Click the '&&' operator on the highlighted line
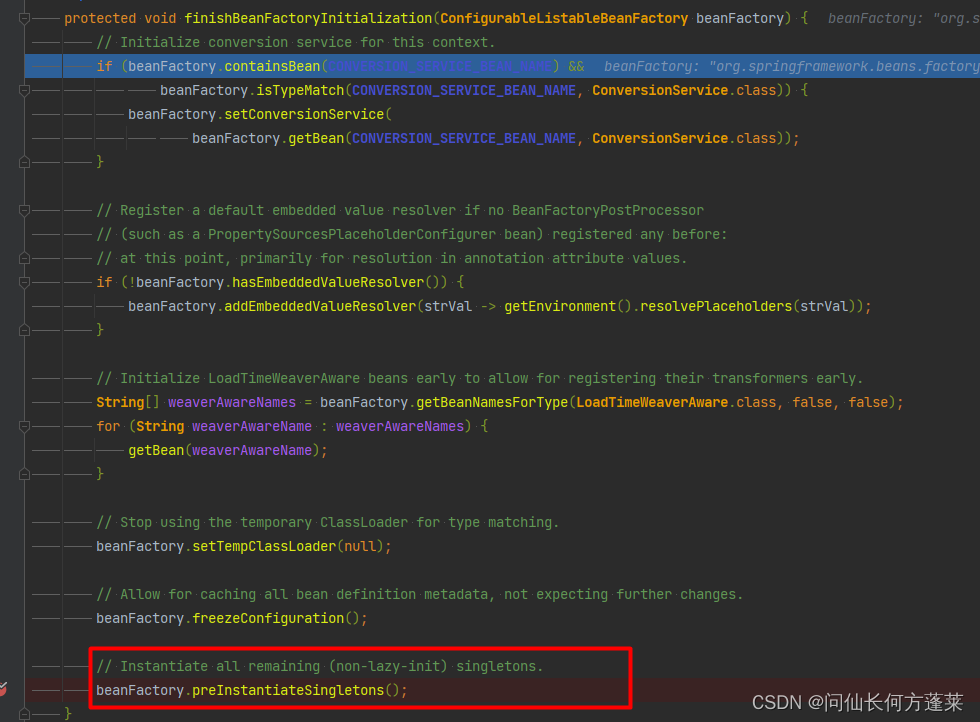980x722 pixels. coord(576,66)
